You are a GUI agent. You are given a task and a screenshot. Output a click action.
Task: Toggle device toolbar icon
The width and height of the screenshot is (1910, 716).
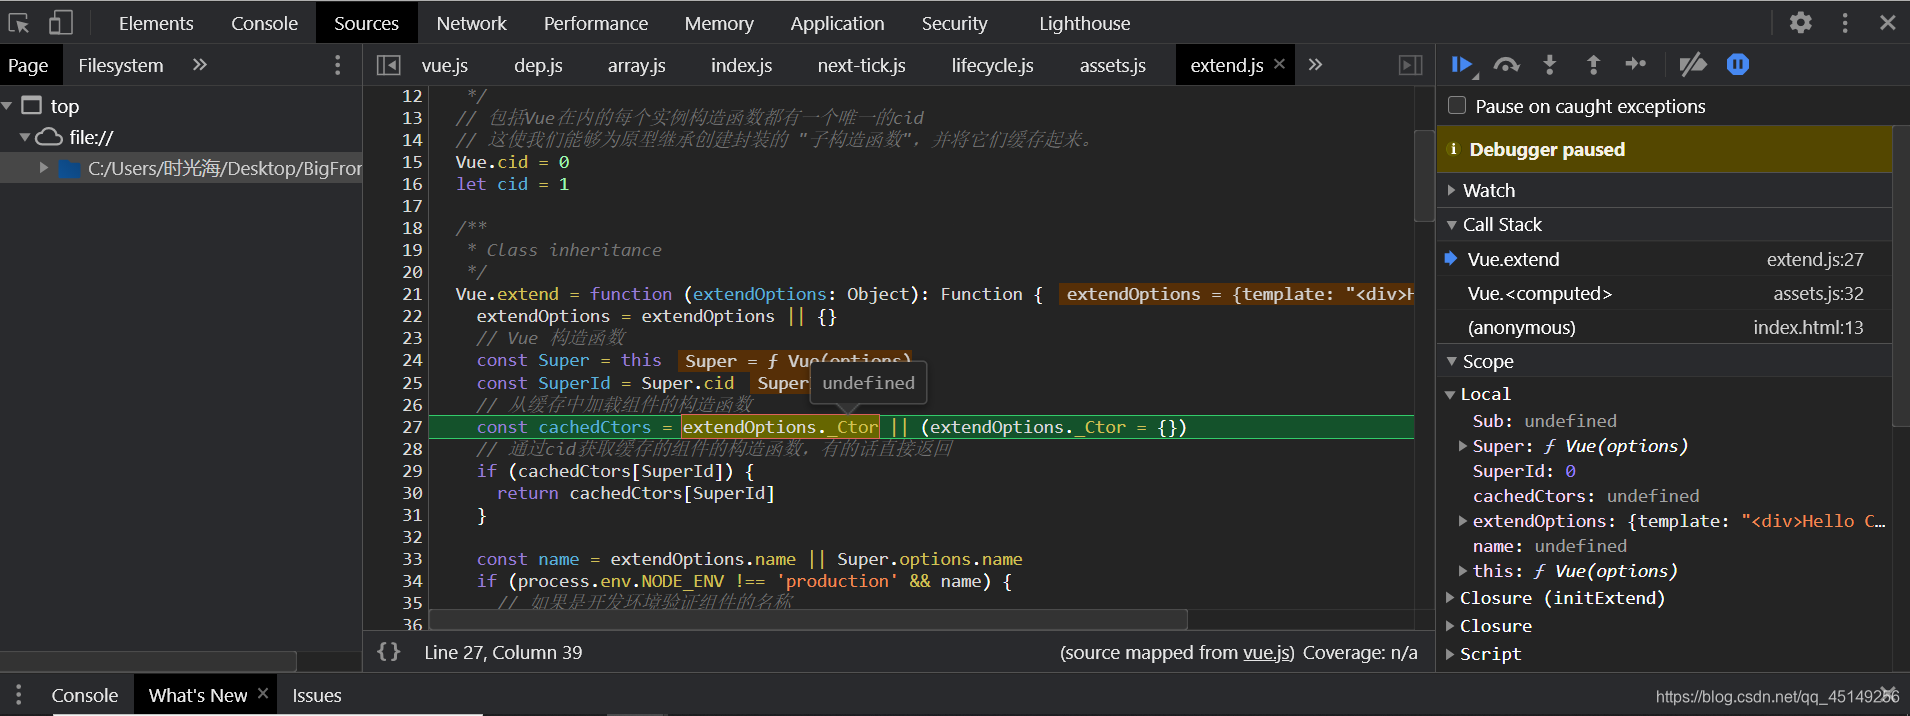click(x=61, y=22)
